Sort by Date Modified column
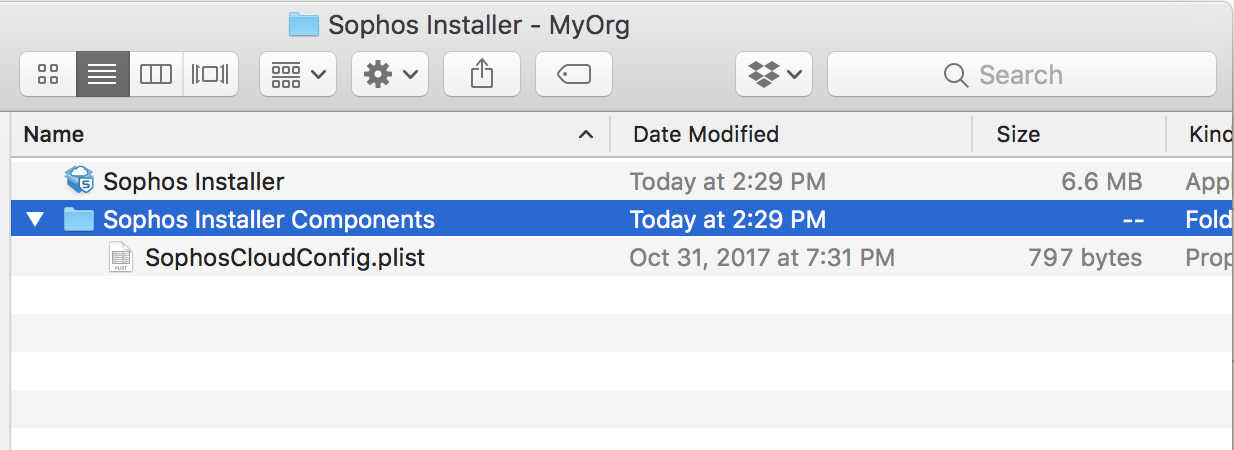Screen dimensions: 1234x450 [x=706, y=134]
